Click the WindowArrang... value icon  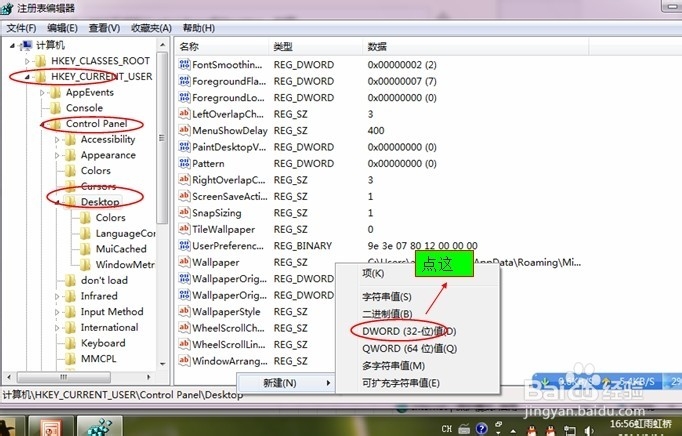[x=184, y=361]
